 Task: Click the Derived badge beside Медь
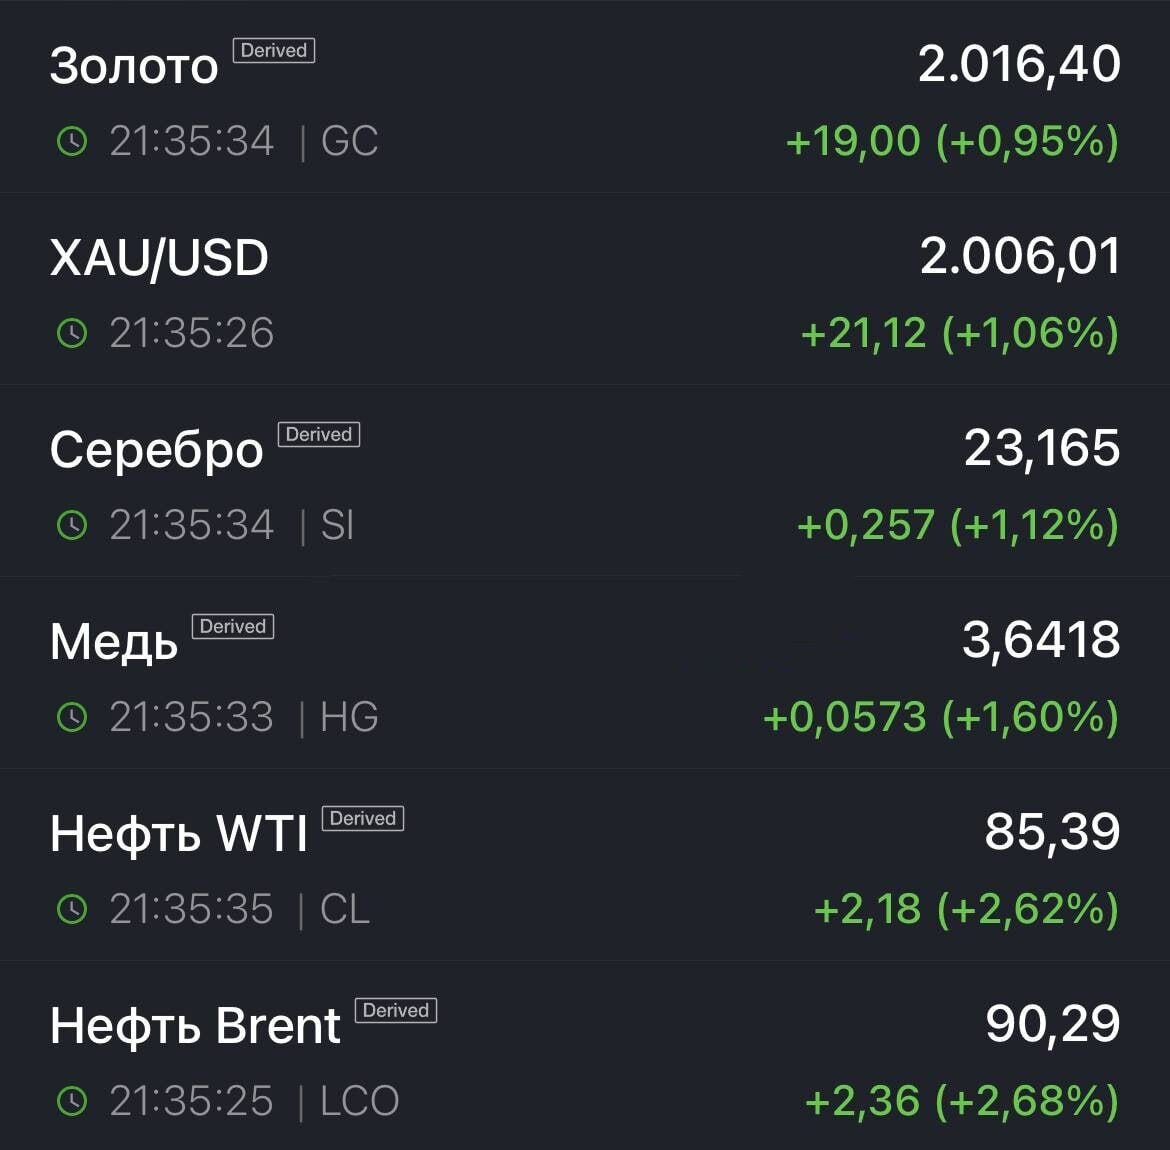(x=232, y=626)
